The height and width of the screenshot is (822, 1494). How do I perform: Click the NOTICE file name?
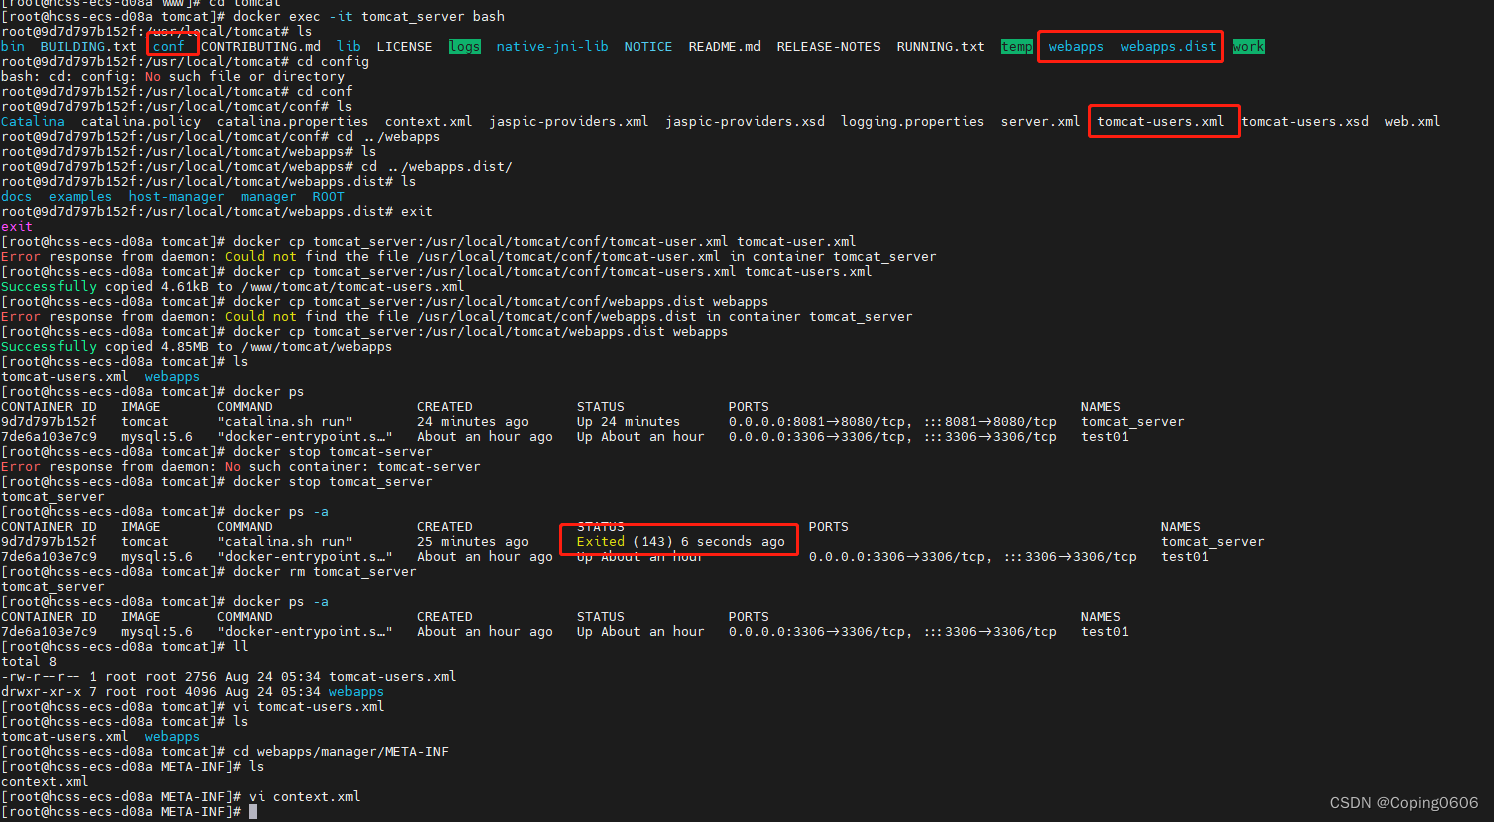click(648, 47)
